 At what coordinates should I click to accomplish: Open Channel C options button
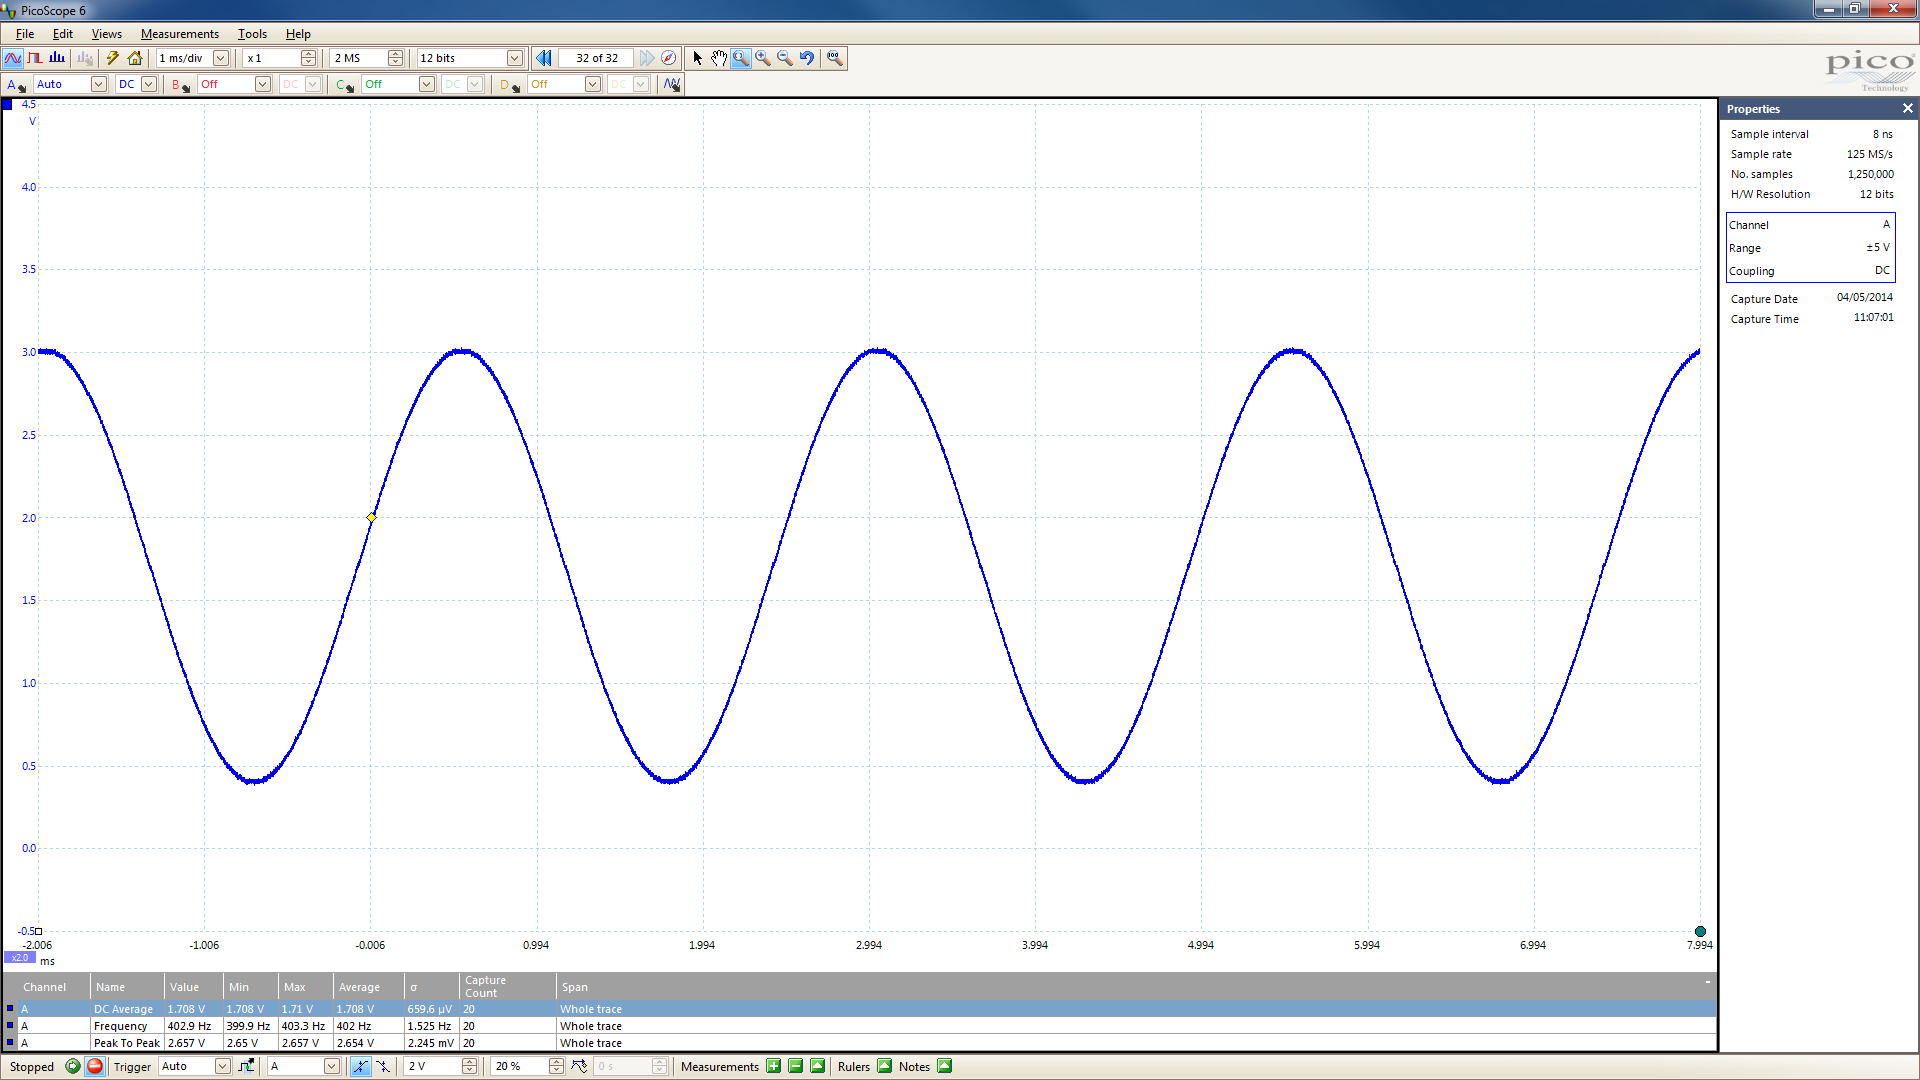point(345,84)
